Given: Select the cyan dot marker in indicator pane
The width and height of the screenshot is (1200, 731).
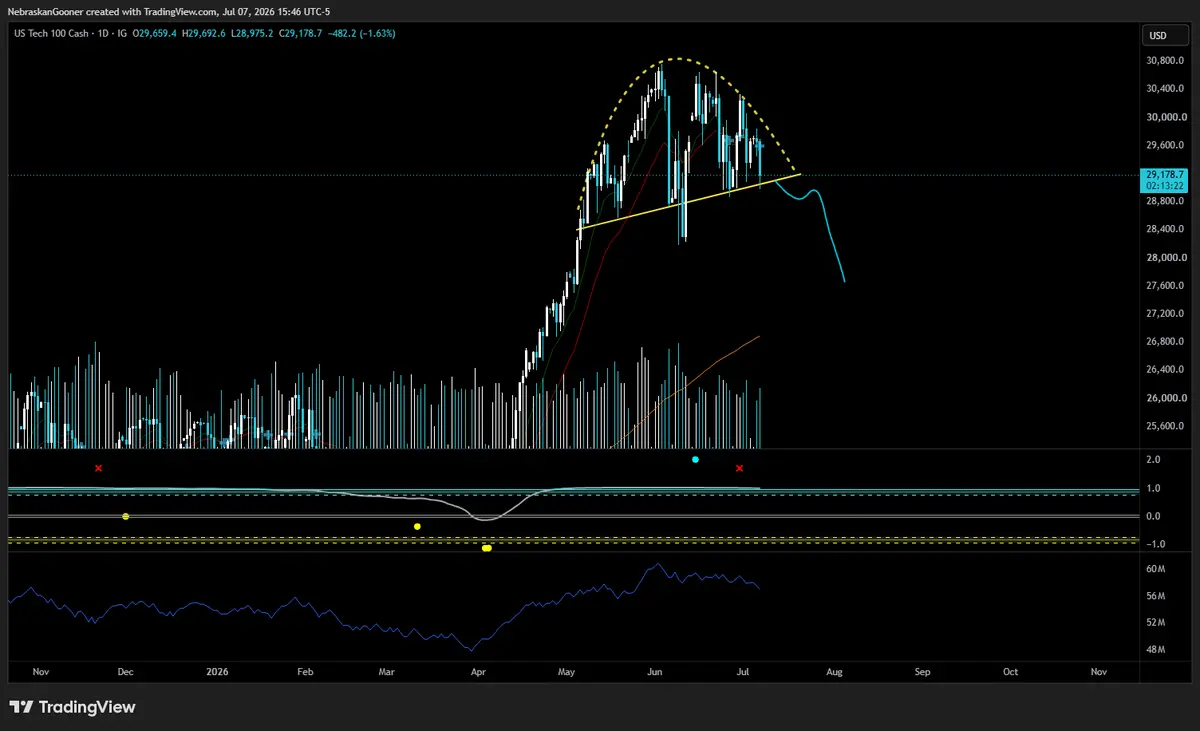Looking at the screenshot, I should tap(695, 459).
